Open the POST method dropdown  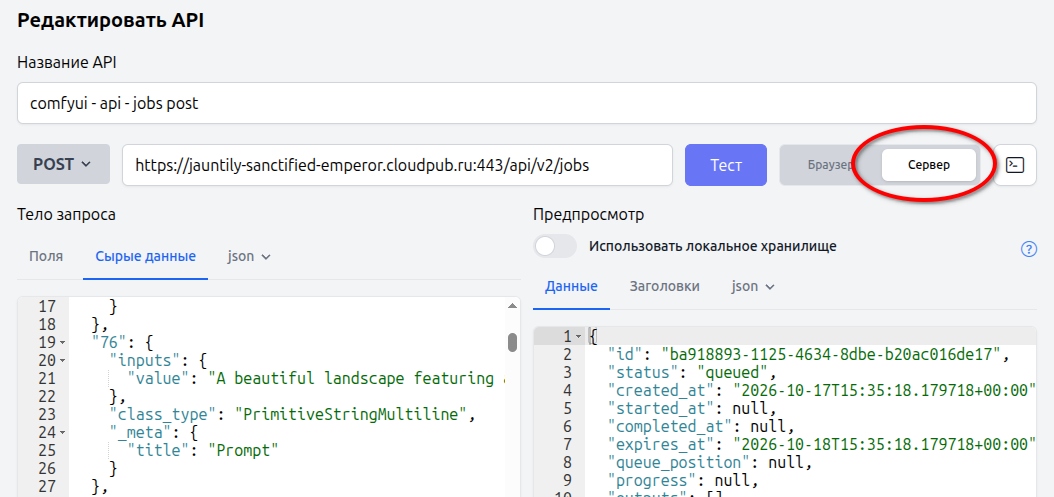click(x=63, y=164)
